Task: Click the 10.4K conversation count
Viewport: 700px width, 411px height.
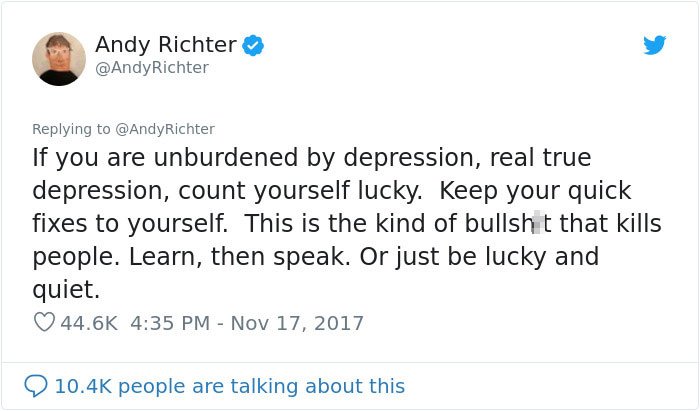Action: click(83, 386)
